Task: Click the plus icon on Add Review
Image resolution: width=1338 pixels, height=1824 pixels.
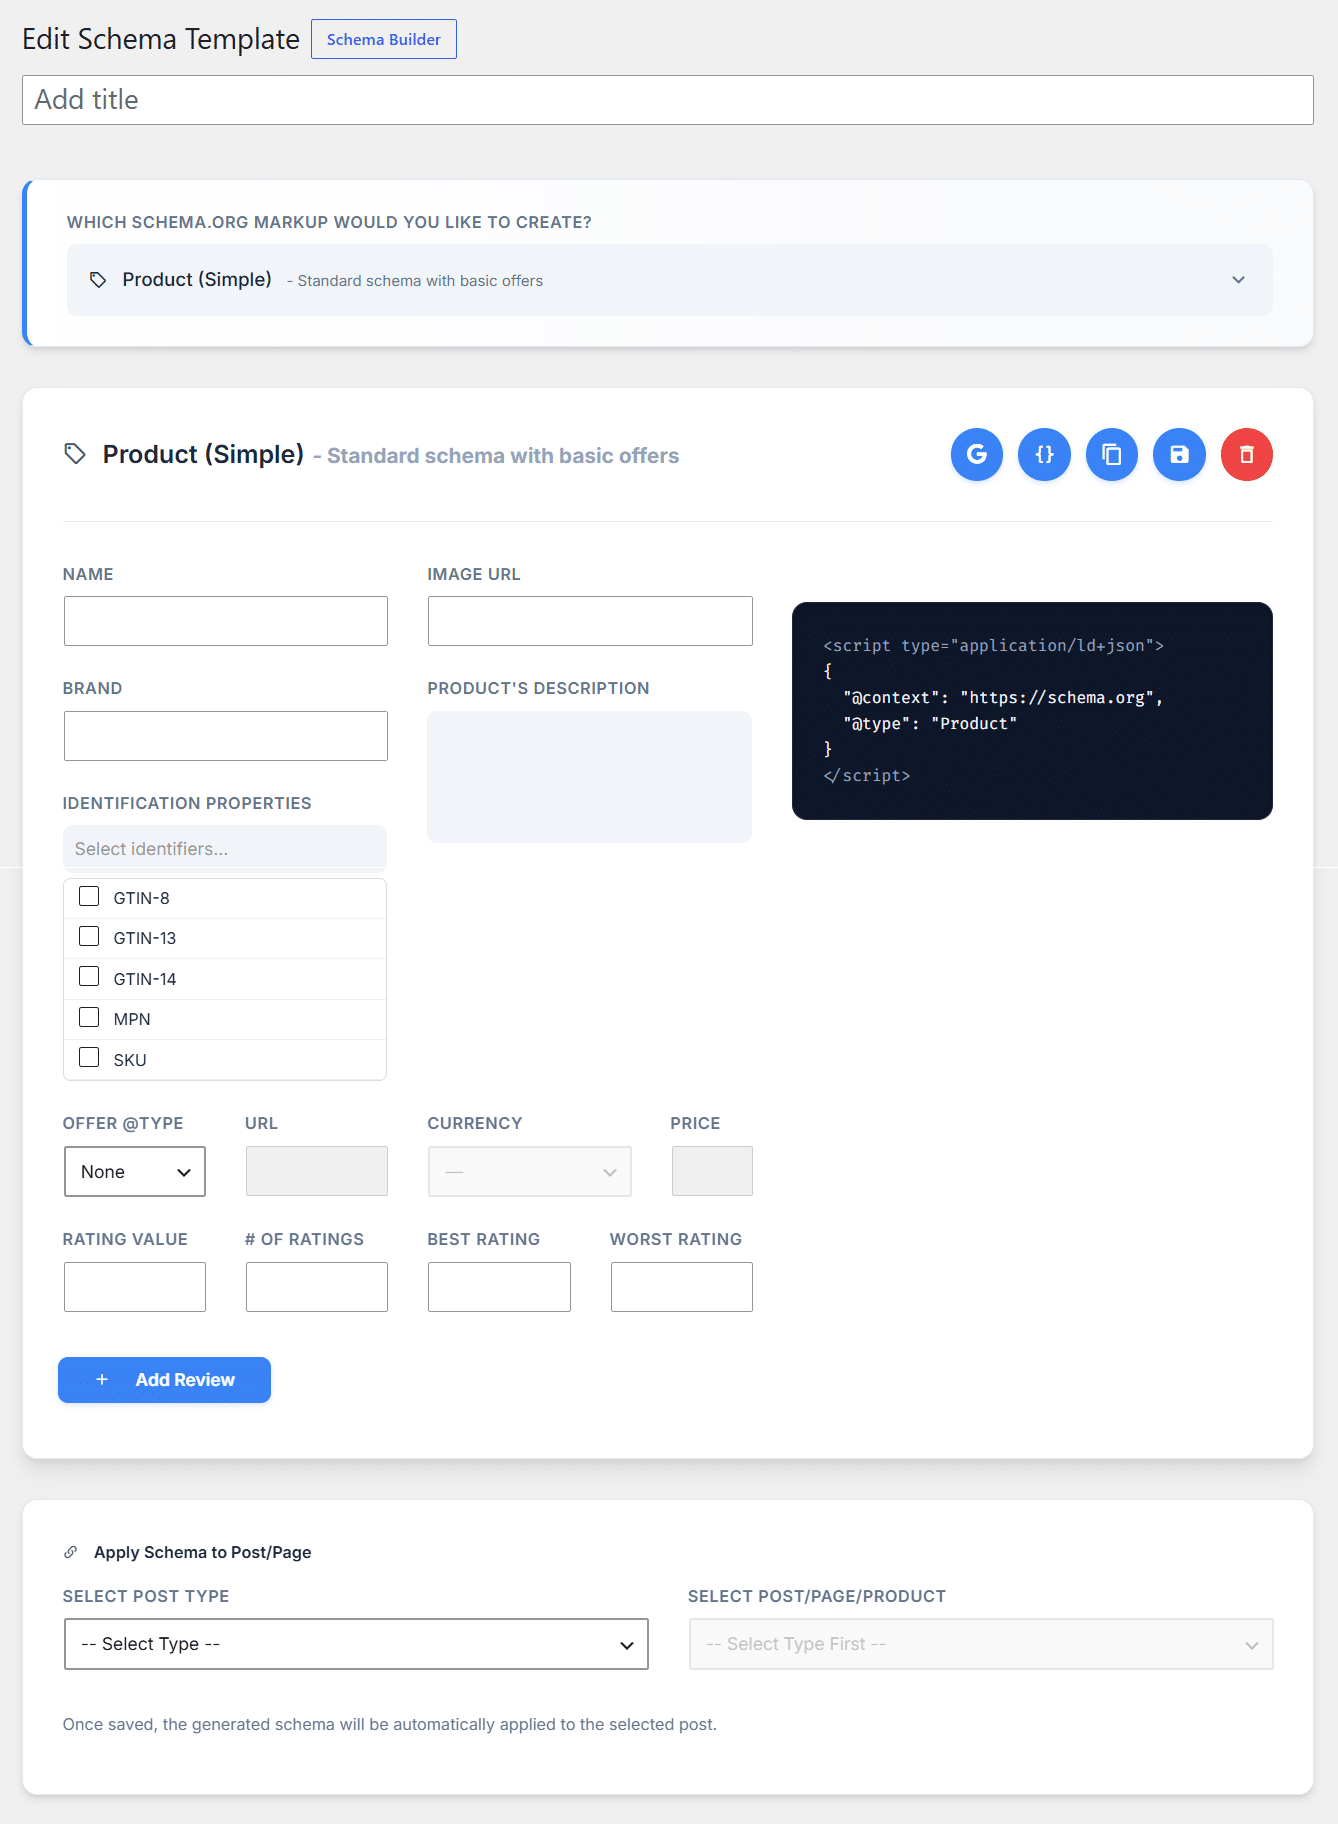Action: pos(102,1380)
